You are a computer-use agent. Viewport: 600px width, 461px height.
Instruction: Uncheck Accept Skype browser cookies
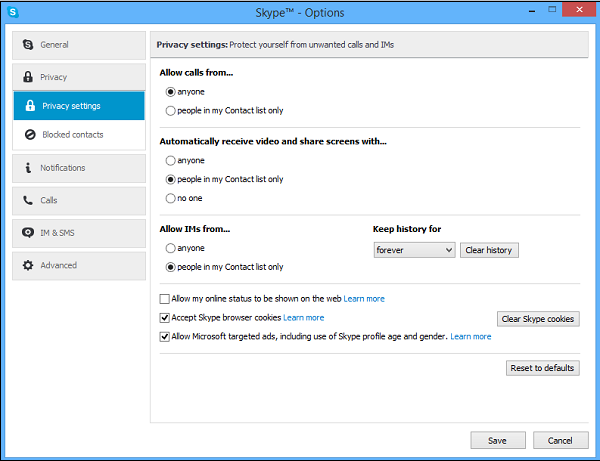(x=165, y=318)
